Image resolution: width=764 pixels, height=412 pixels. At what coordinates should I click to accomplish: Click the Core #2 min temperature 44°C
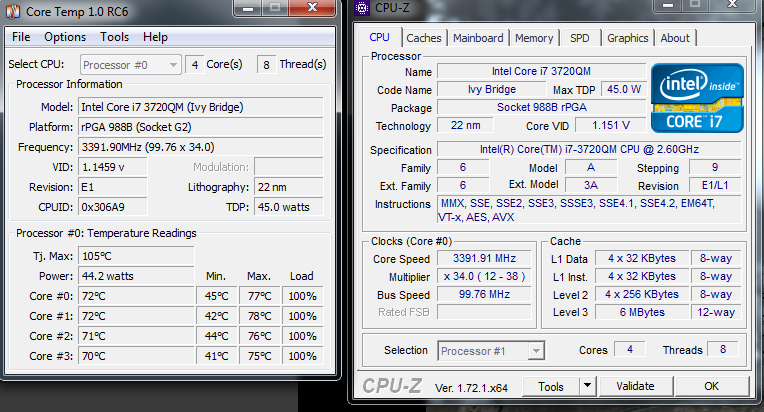coord(216,336)
